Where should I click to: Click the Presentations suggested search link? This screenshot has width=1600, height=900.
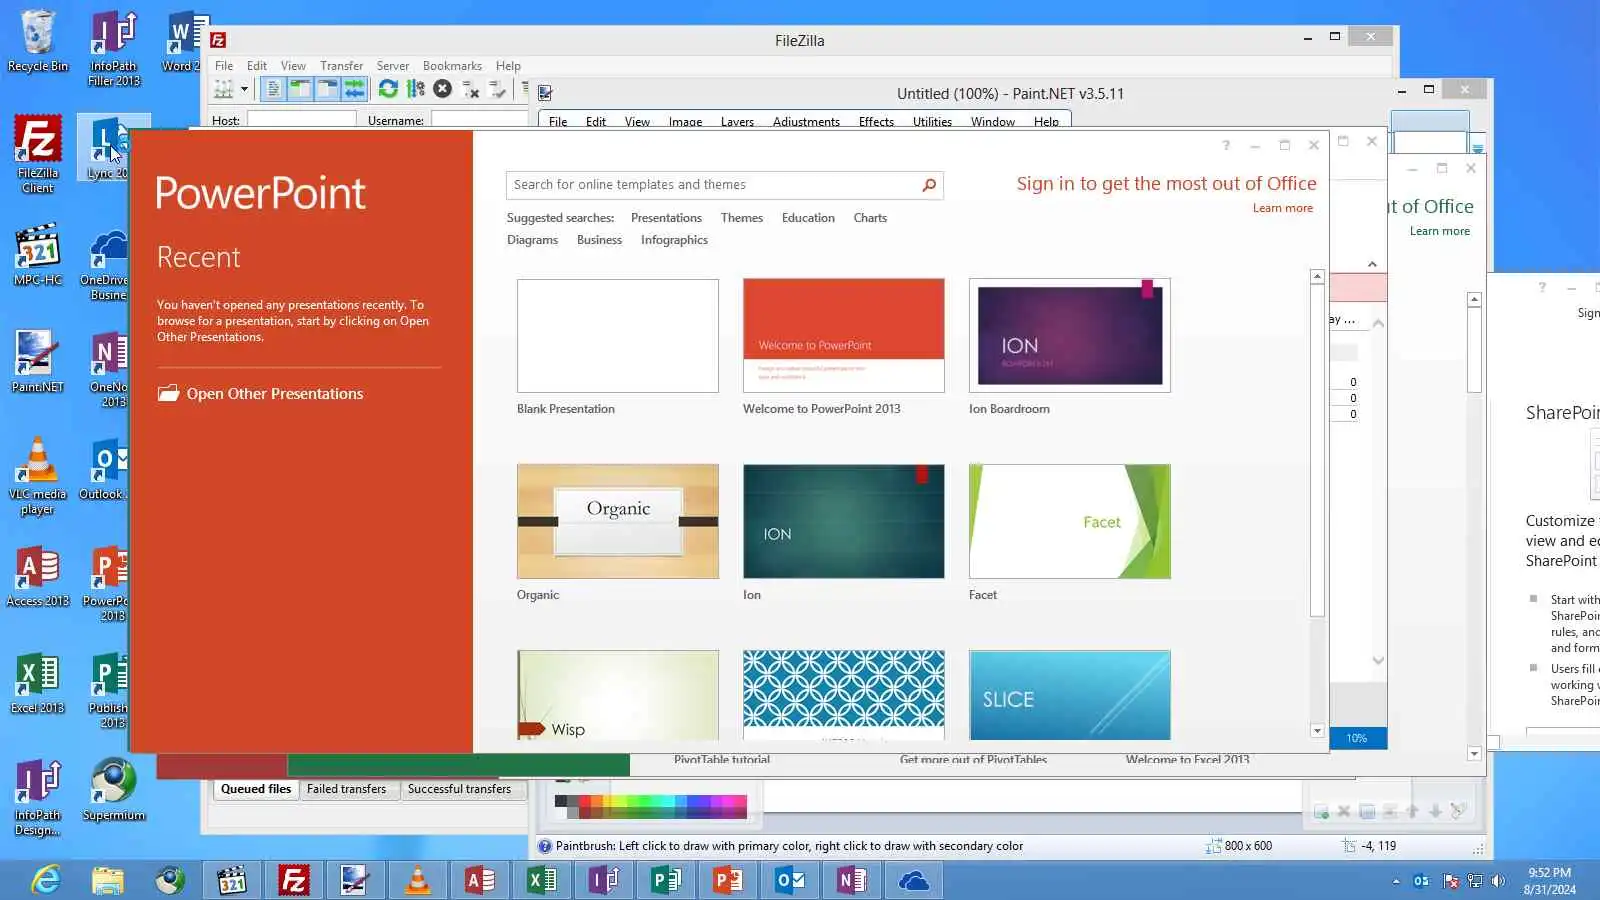pyautogui.click(x=666, y=218)
